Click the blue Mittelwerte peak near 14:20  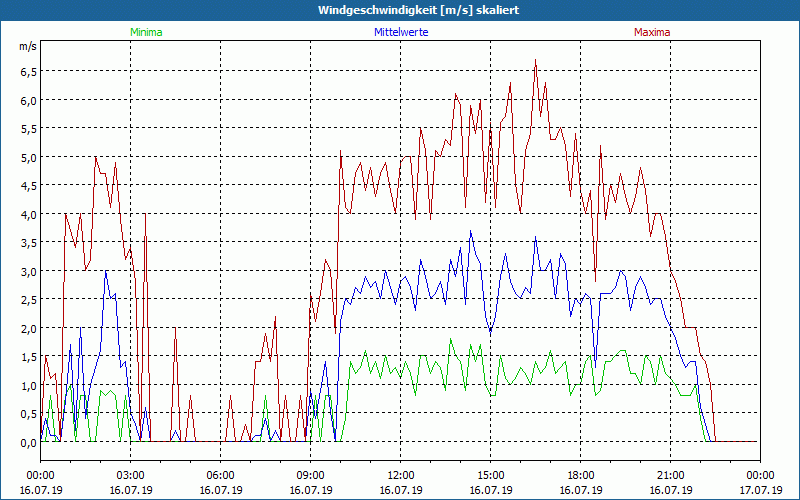click(x=470, y=231)
